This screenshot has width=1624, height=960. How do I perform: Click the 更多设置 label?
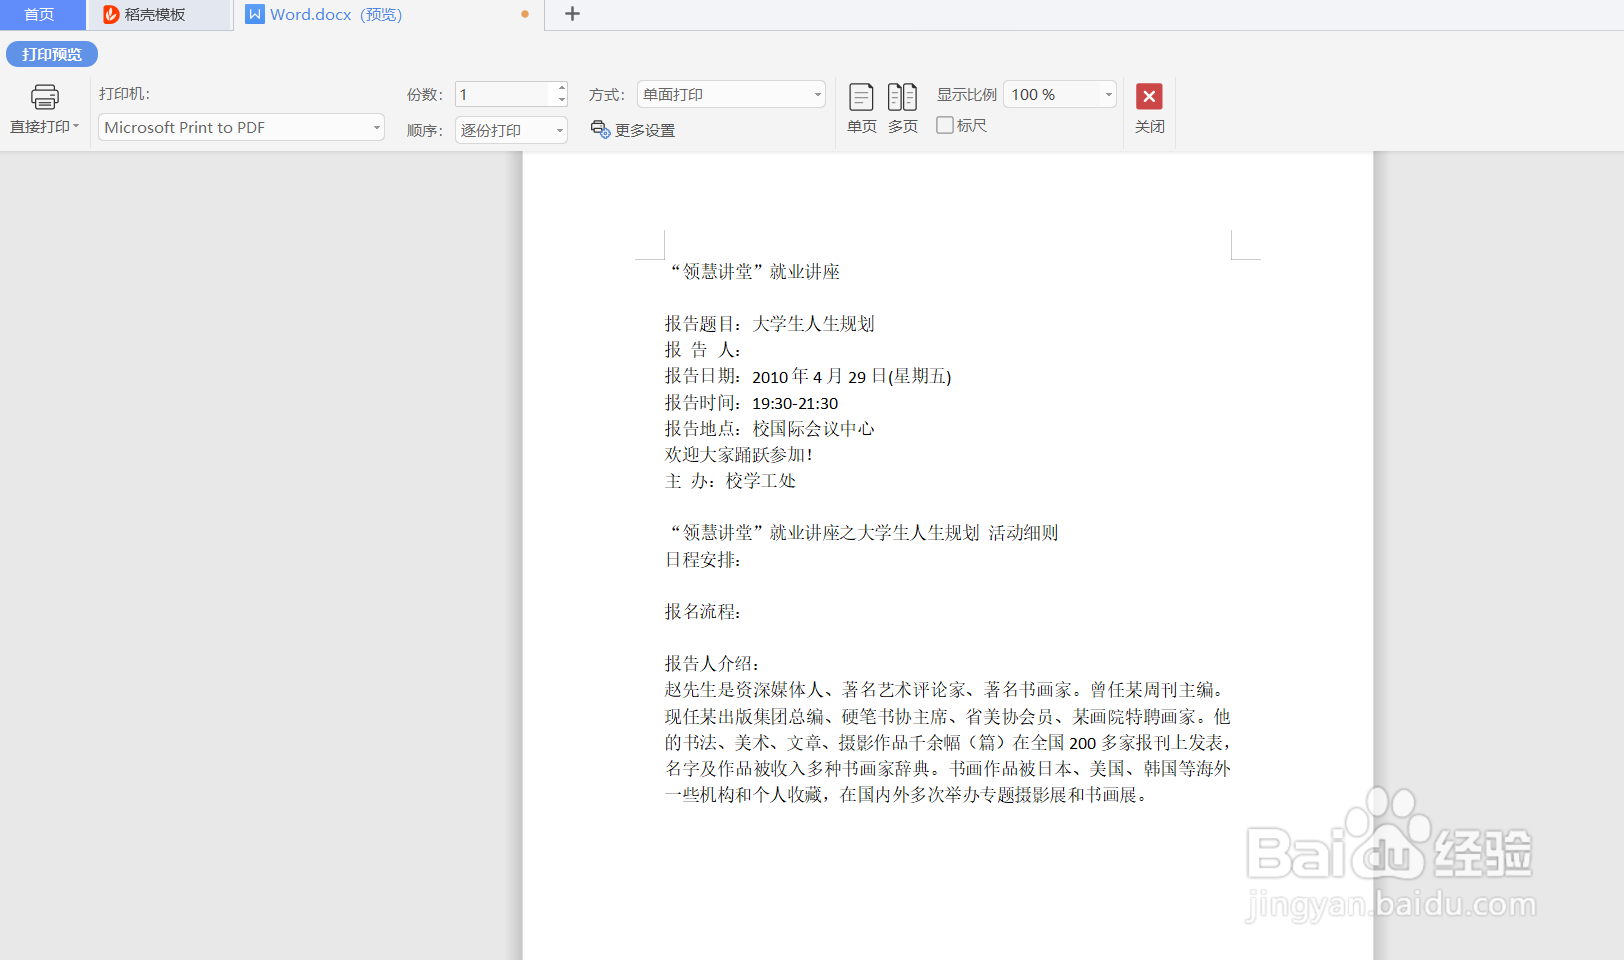point(645,130)
